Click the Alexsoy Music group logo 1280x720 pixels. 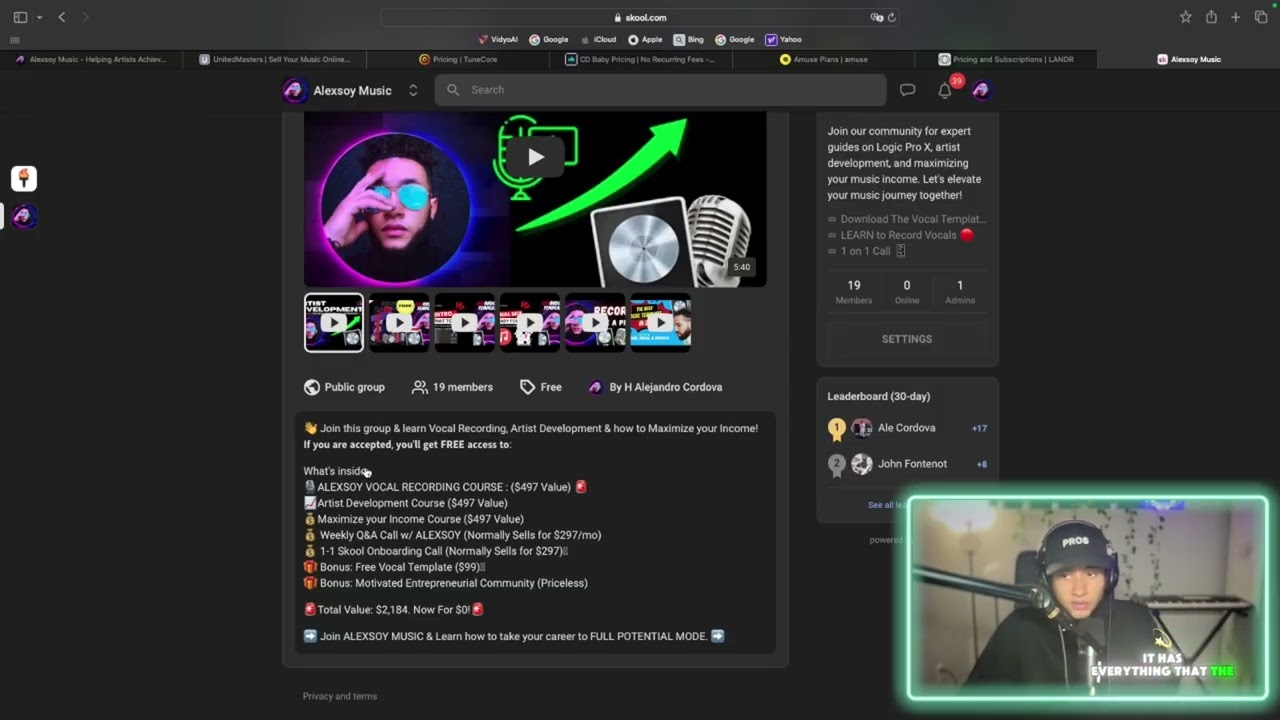point(294,90)
